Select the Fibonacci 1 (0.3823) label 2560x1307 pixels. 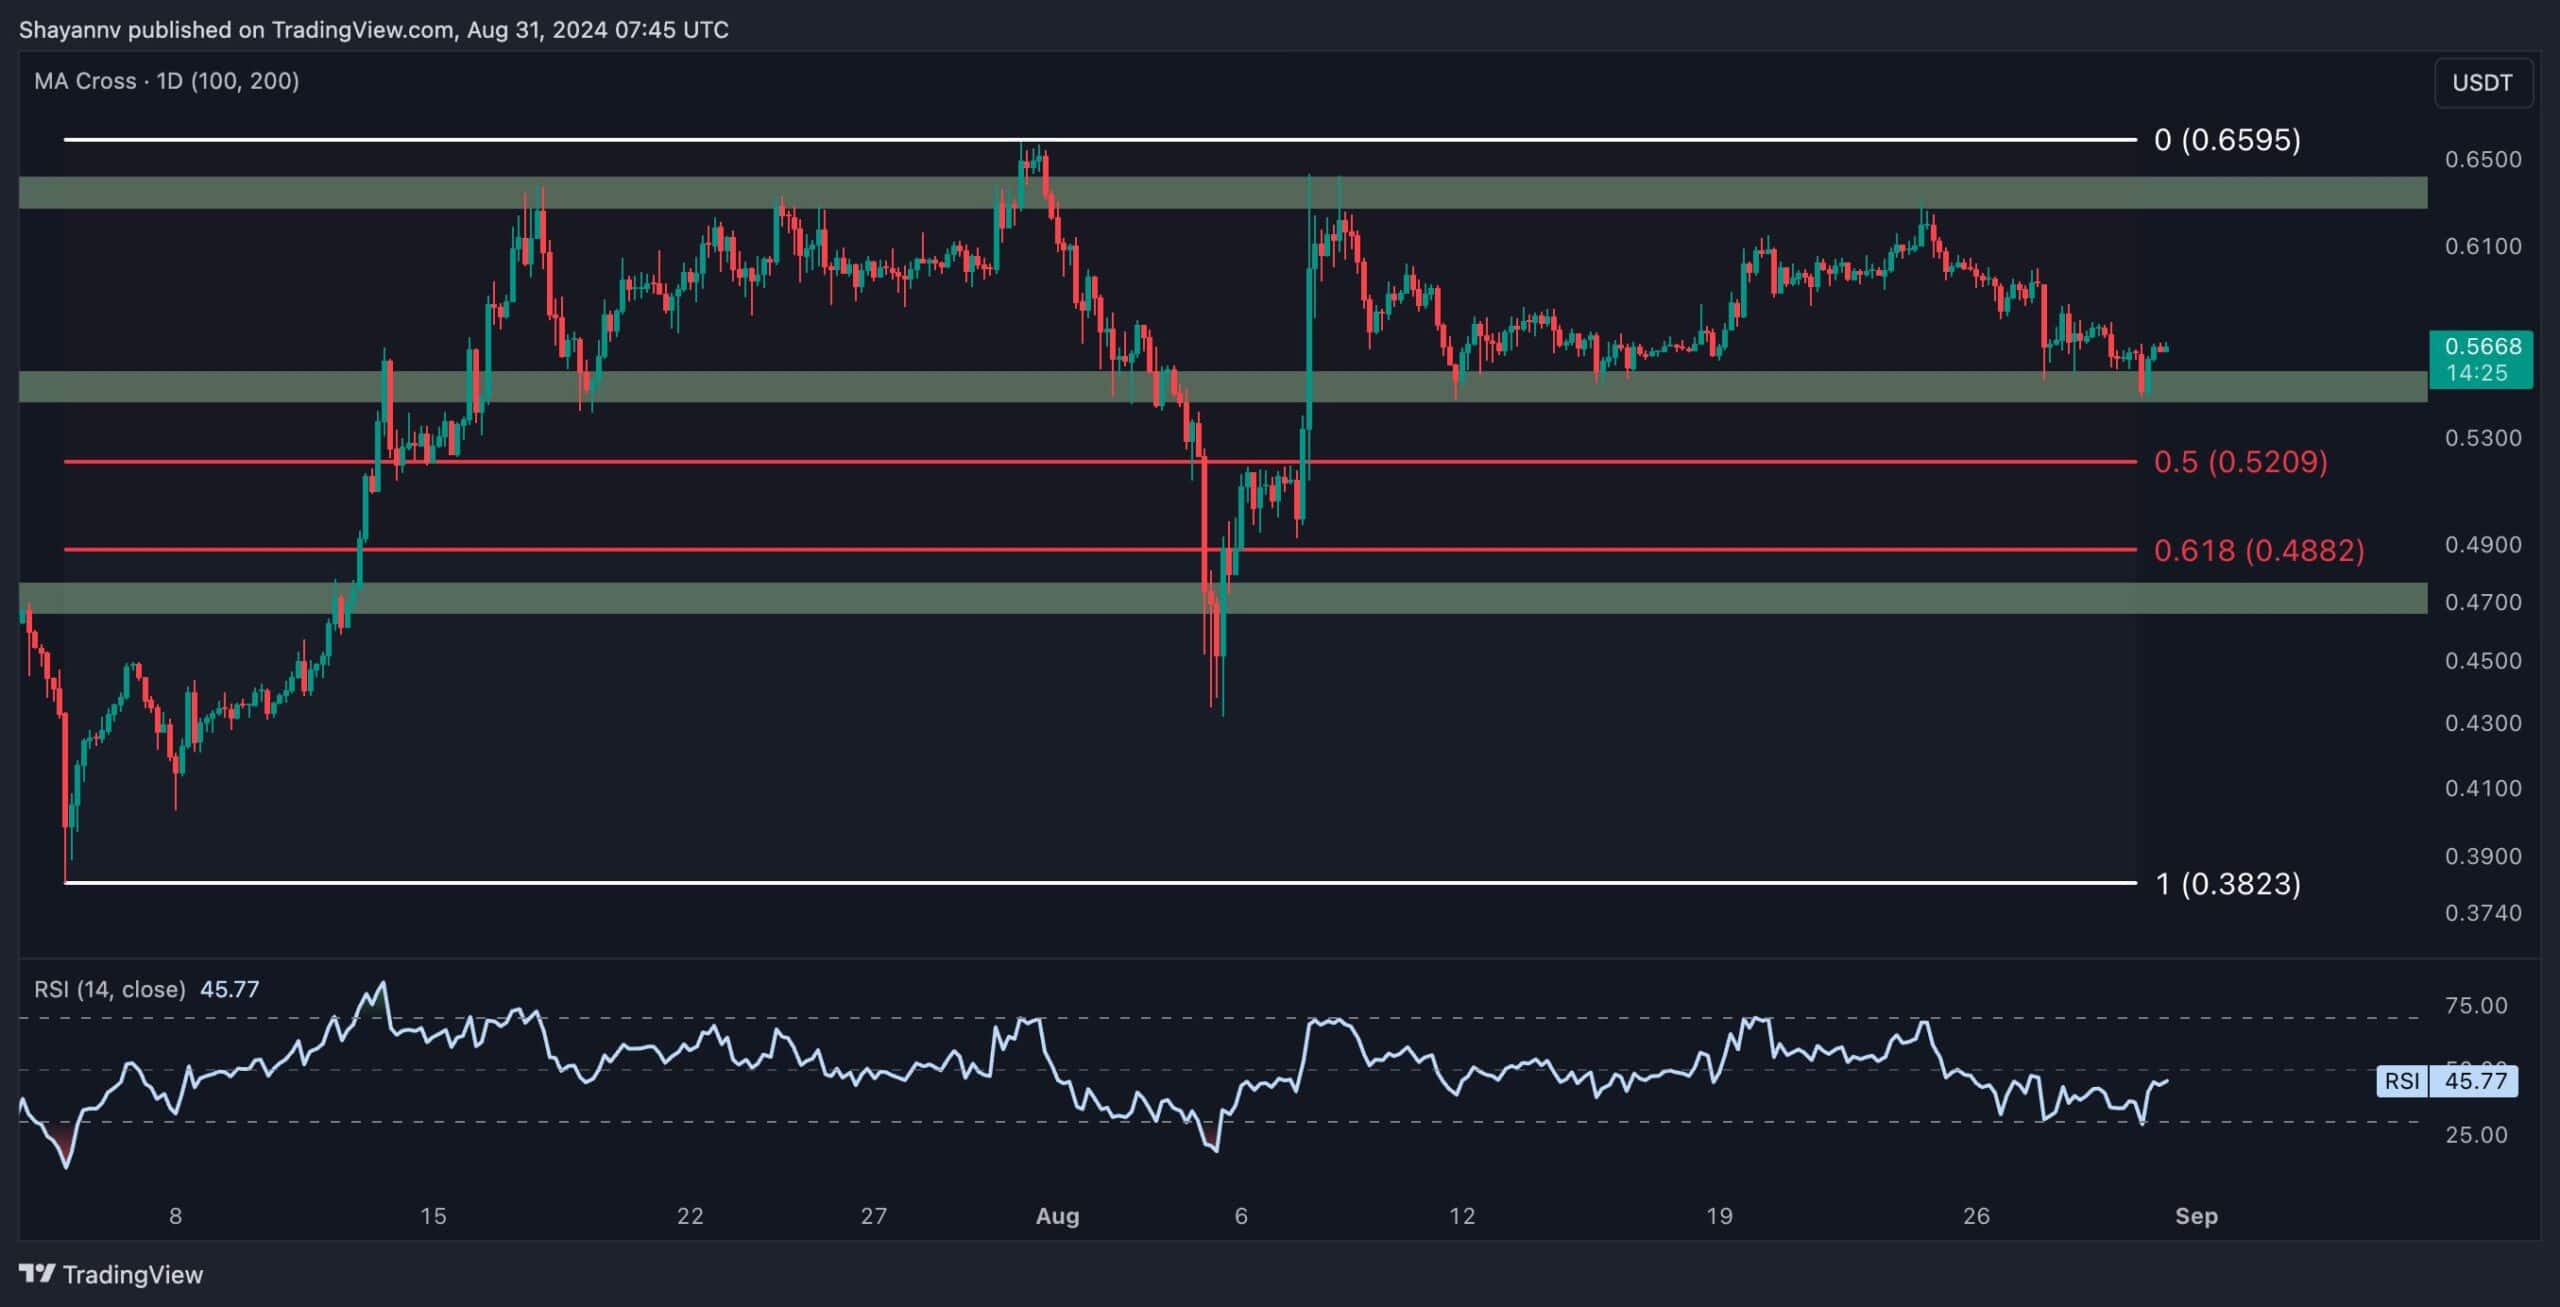pos(2228,884)
